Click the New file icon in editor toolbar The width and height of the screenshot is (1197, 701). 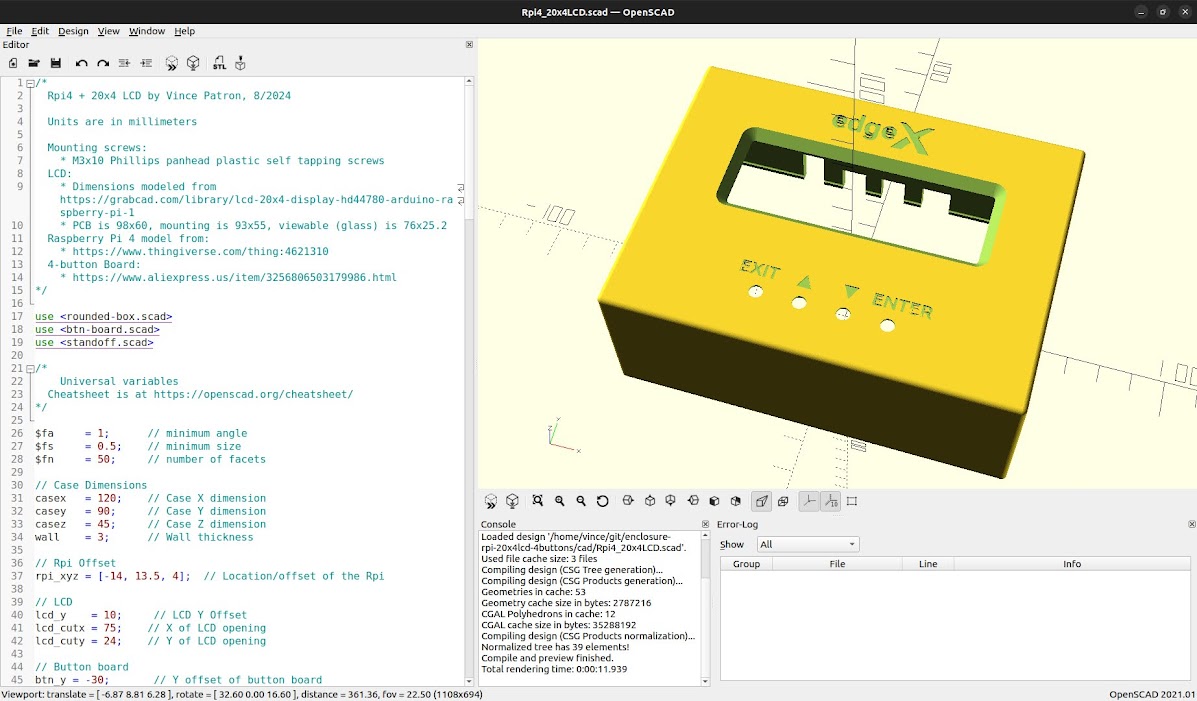[13, 63]
